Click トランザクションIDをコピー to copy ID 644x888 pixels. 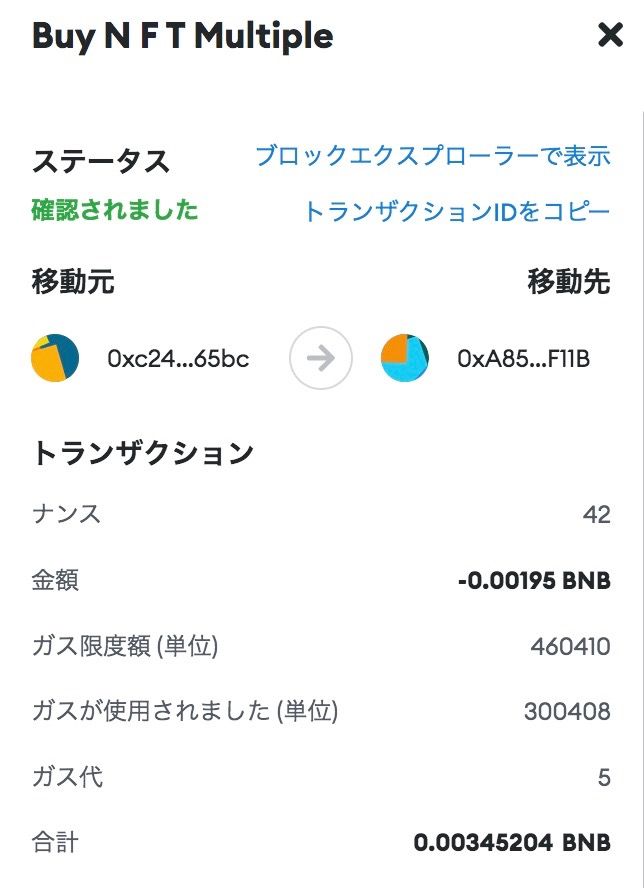pyautogui.click(x=456, y=212)
